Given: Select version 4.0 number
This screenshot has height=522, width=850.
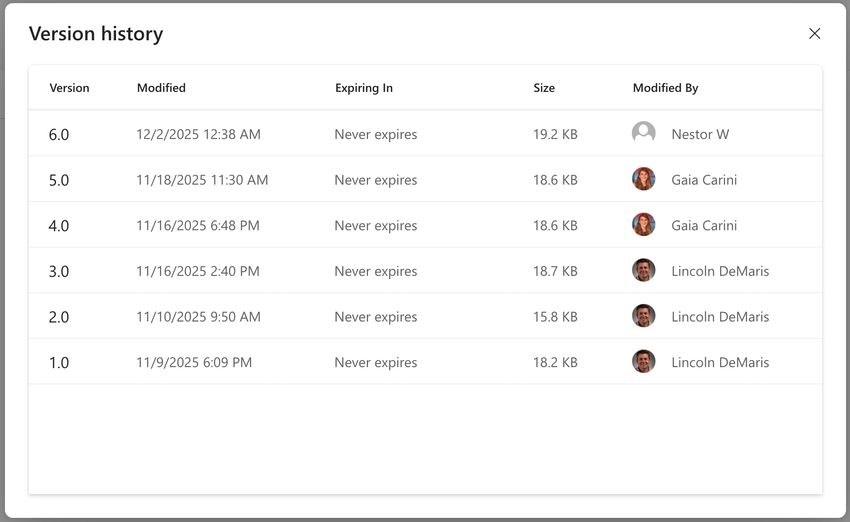Looking at the screenshot, I should 59,226.
